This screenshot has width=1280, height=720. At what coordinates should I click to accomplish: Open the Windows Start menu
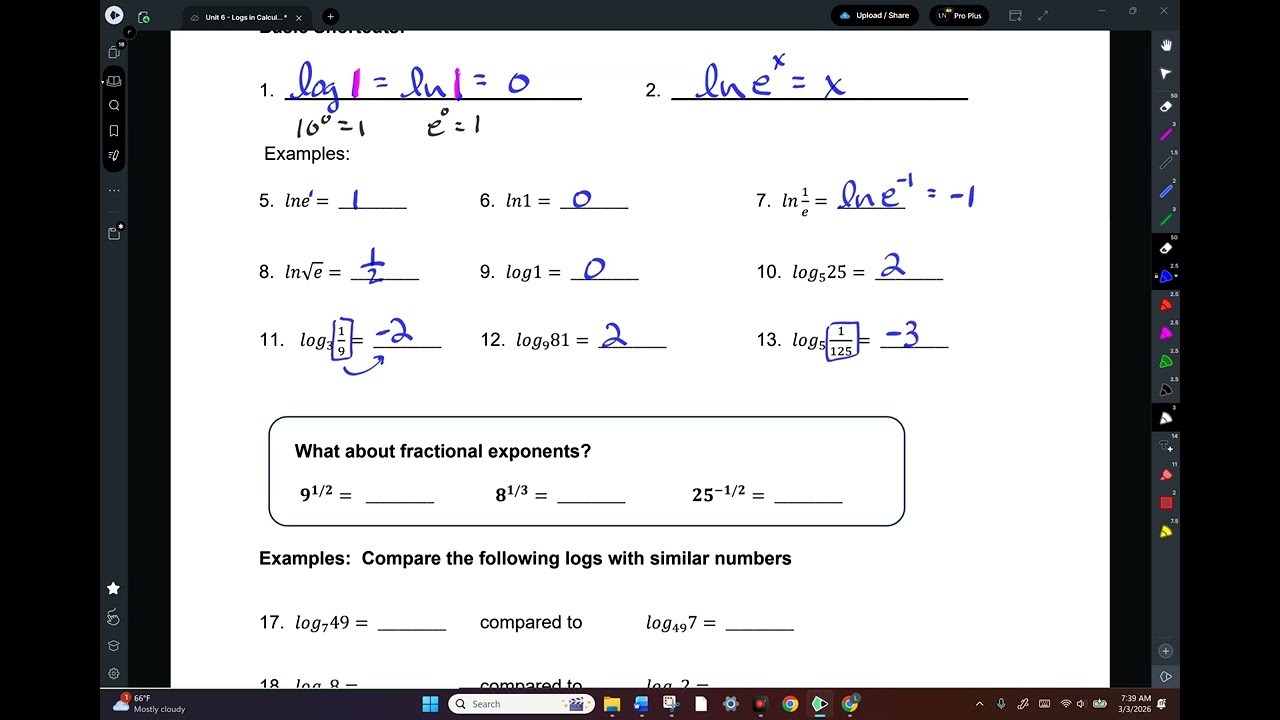tap(430, 704)
